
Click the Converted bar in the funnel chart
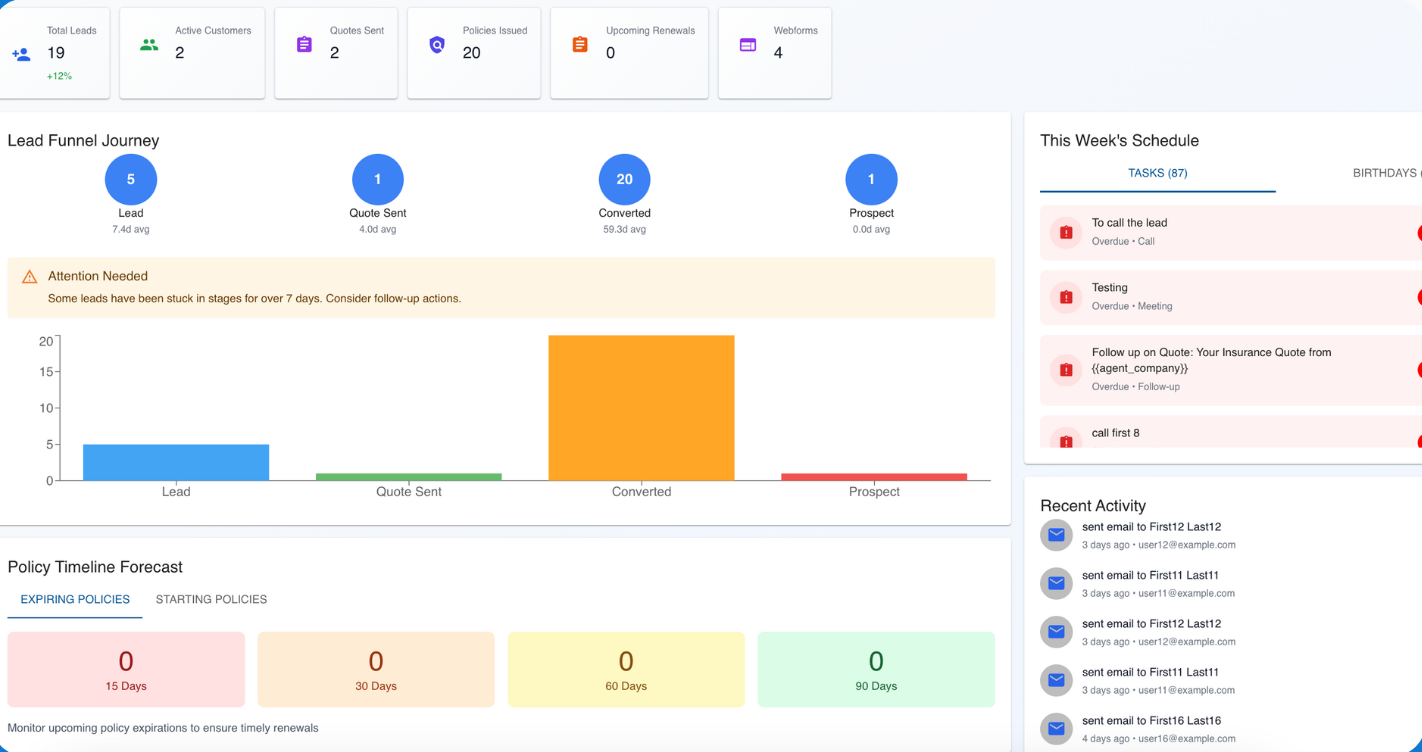click(641, 405)
